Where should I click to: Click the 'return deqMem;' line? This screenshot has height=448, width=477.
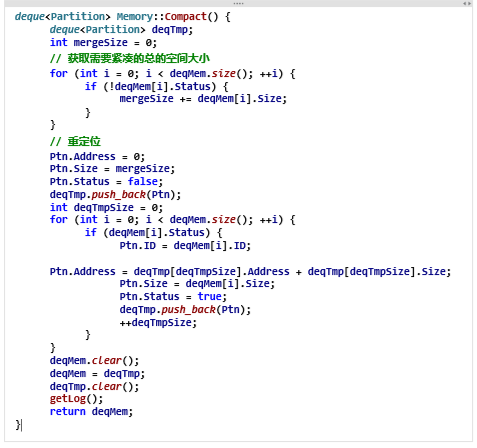click(91, 412)
